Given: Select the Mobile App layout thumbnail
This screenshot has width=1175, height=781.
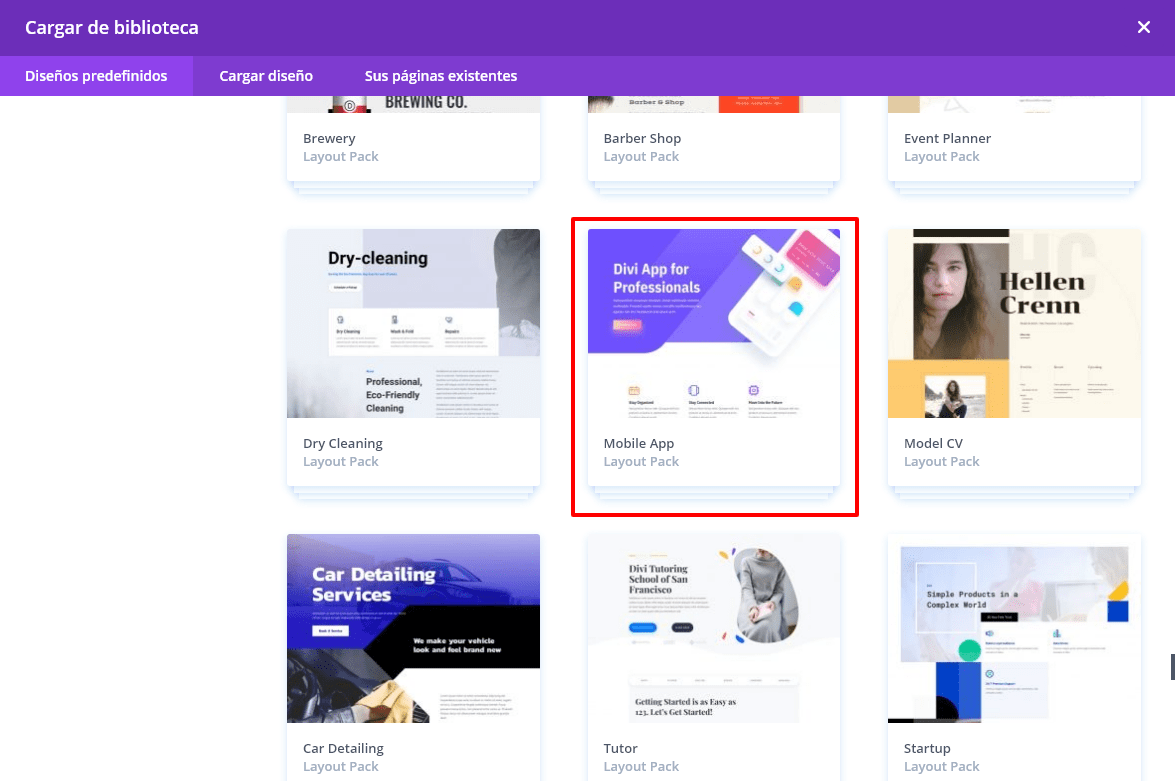Looking at the screenshot, I should click(x=713, y=324).
